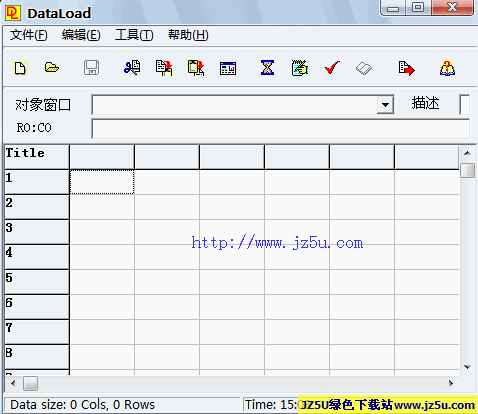Minimize the DataLoad window

point(393,8)
